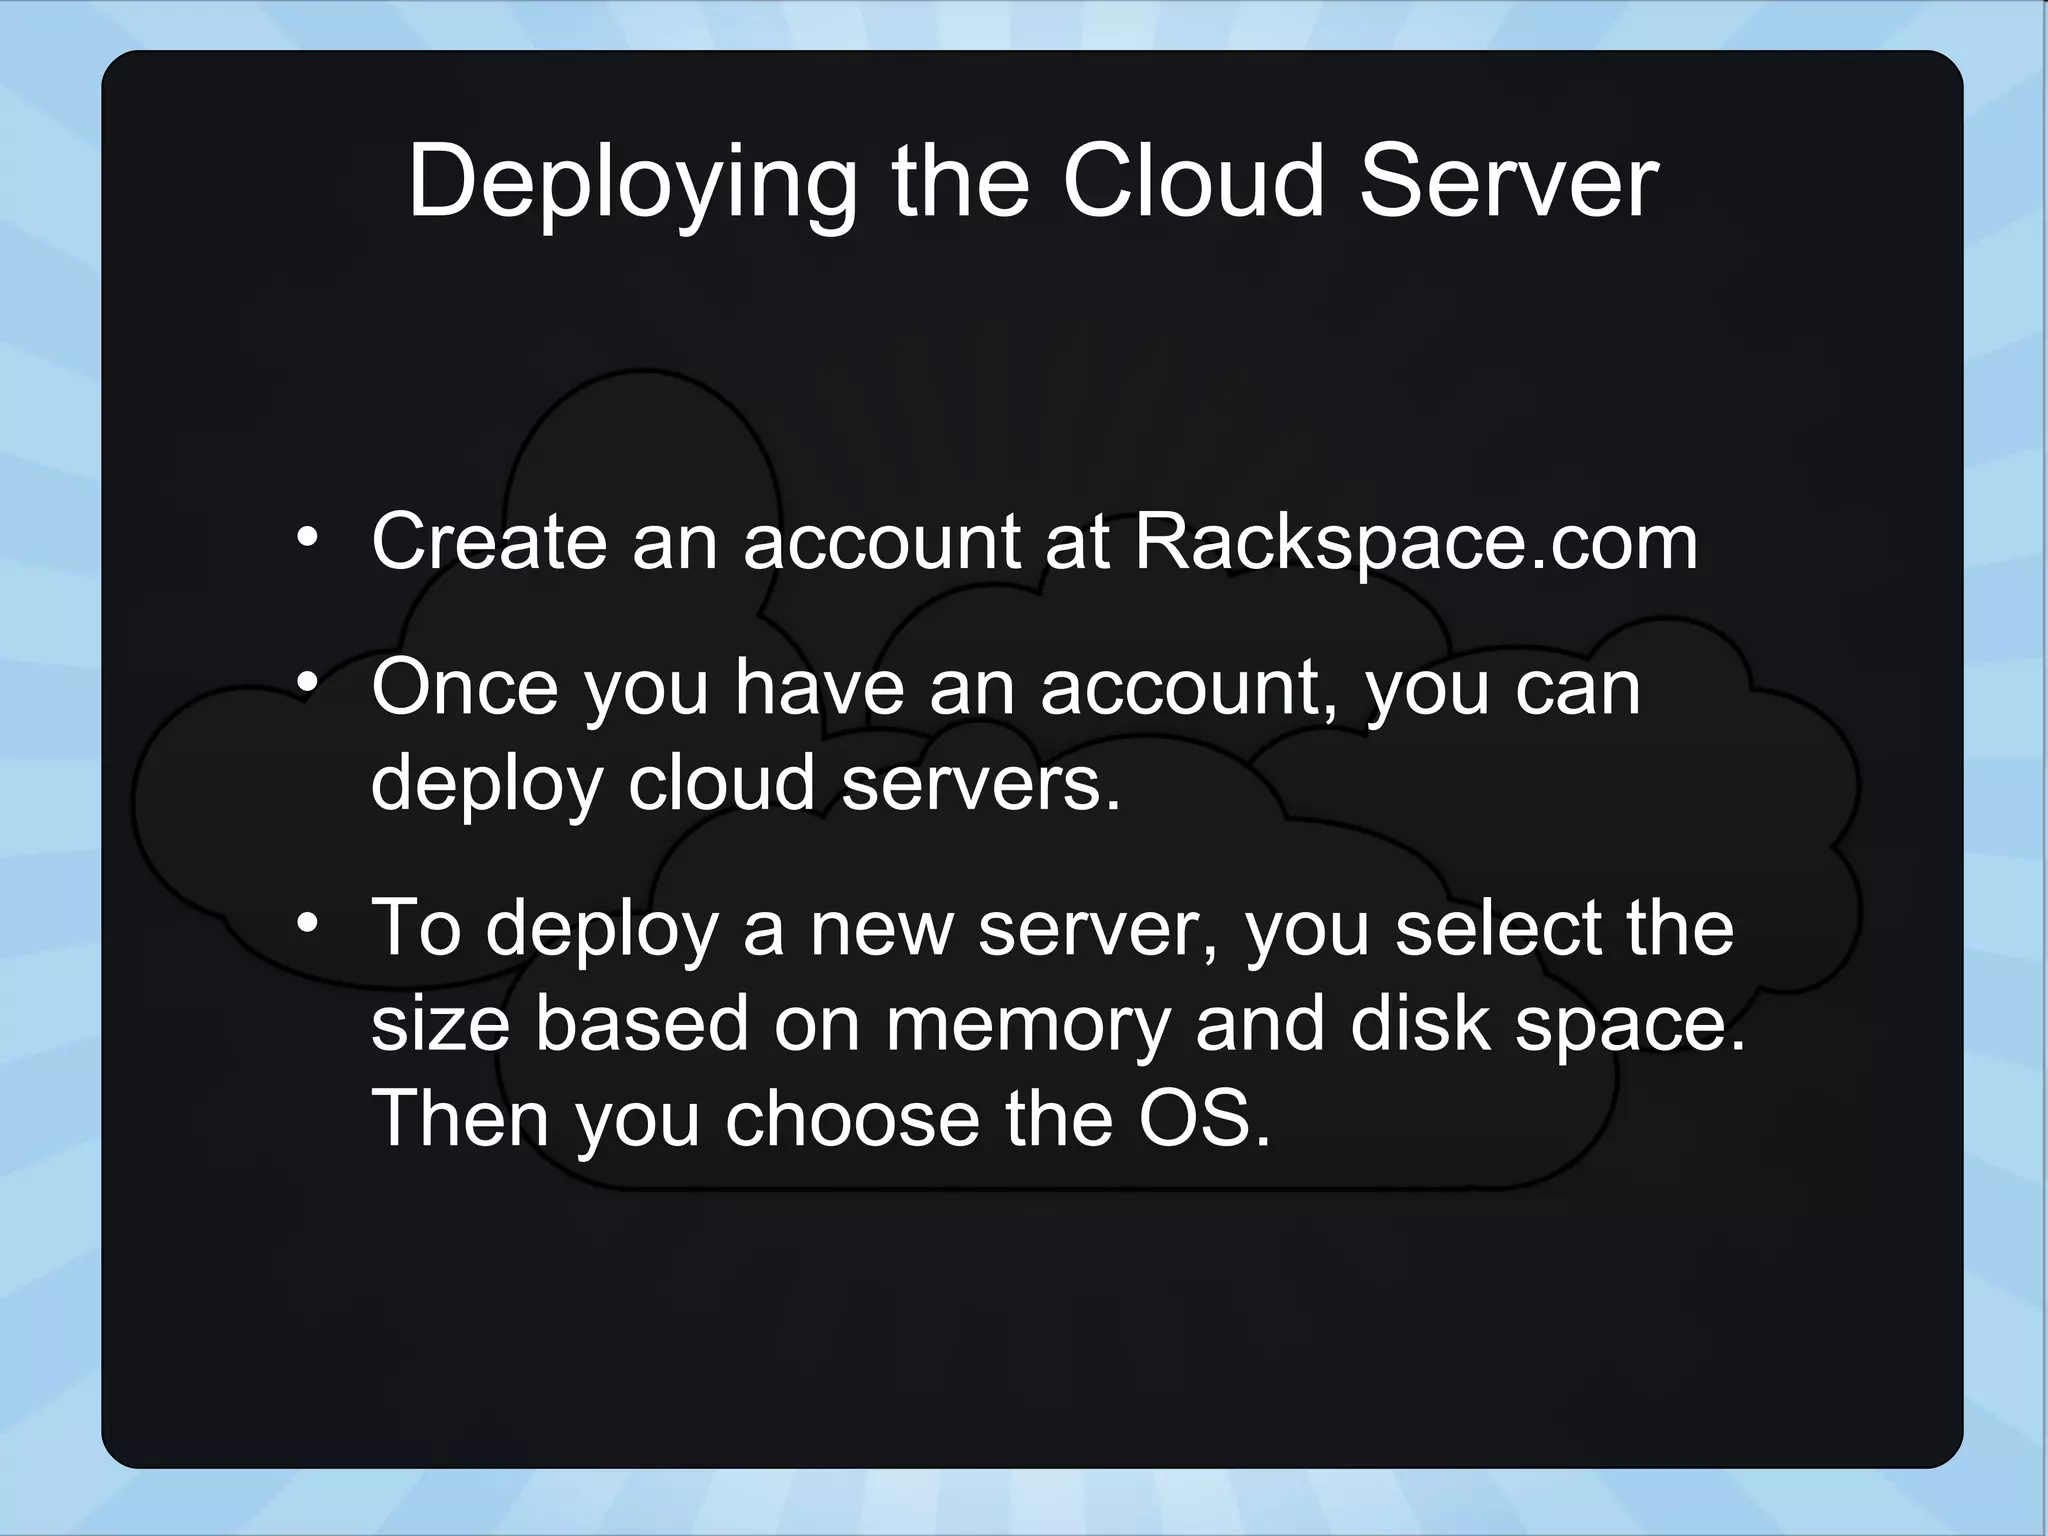
Task: Click the word 'Cloud' in the title
Action: 1192,182
